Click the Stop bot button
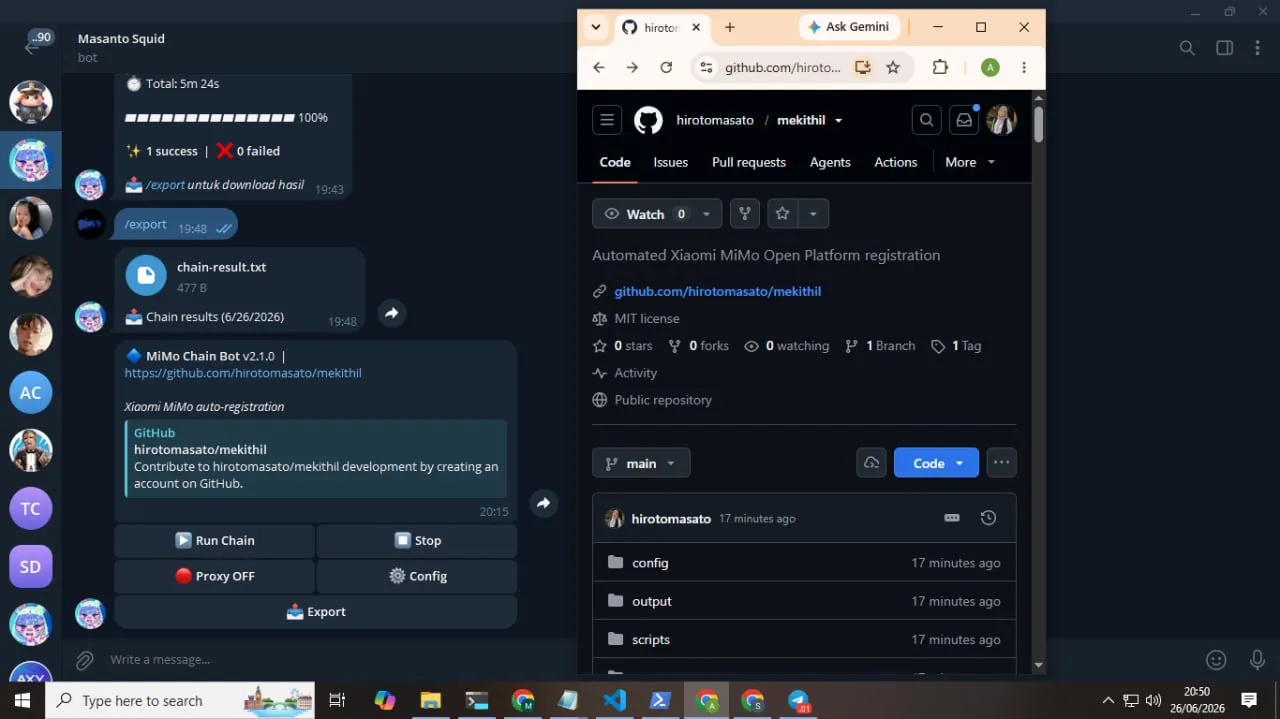 [x=417, y=541]
